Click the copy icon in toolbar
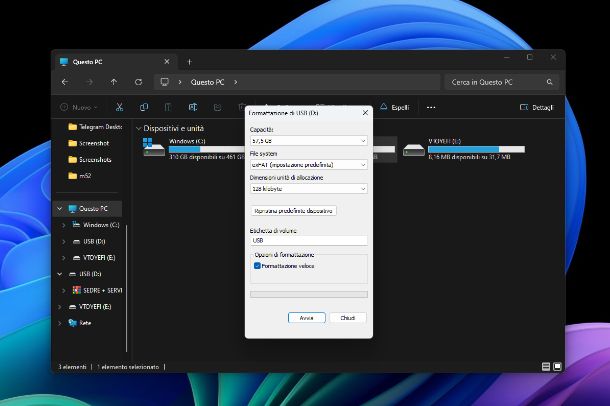 (144, 107)
